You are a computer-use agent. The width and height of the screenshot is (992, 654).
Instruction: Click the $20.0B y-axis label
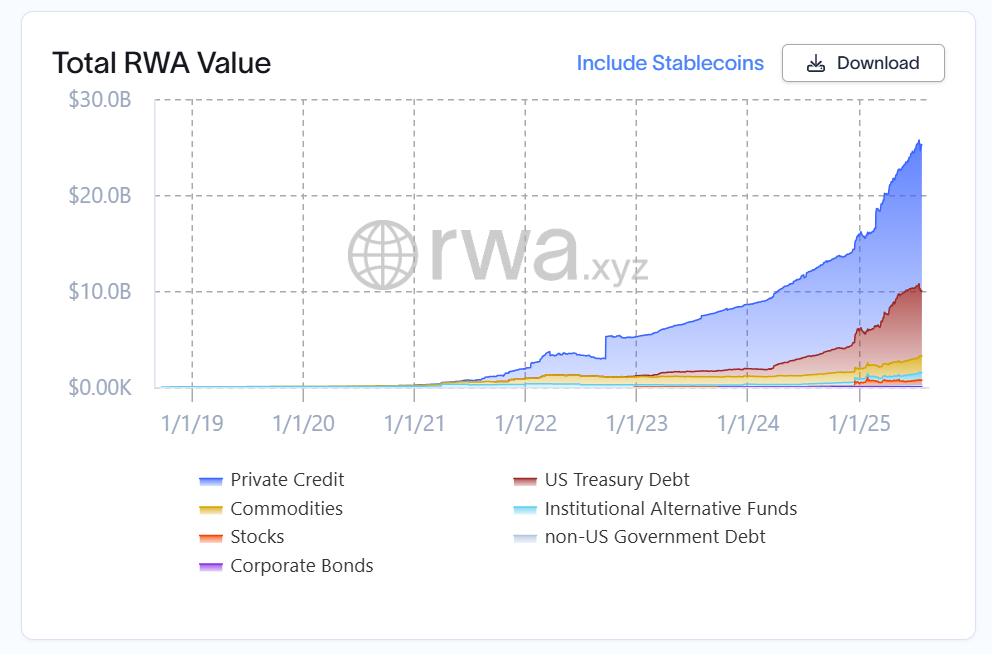[x=100, y=196]
